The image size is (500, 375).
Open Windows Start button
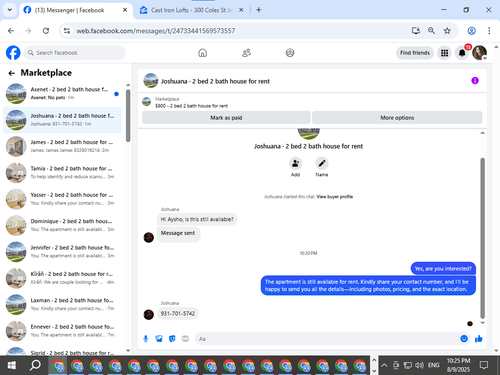12,365
